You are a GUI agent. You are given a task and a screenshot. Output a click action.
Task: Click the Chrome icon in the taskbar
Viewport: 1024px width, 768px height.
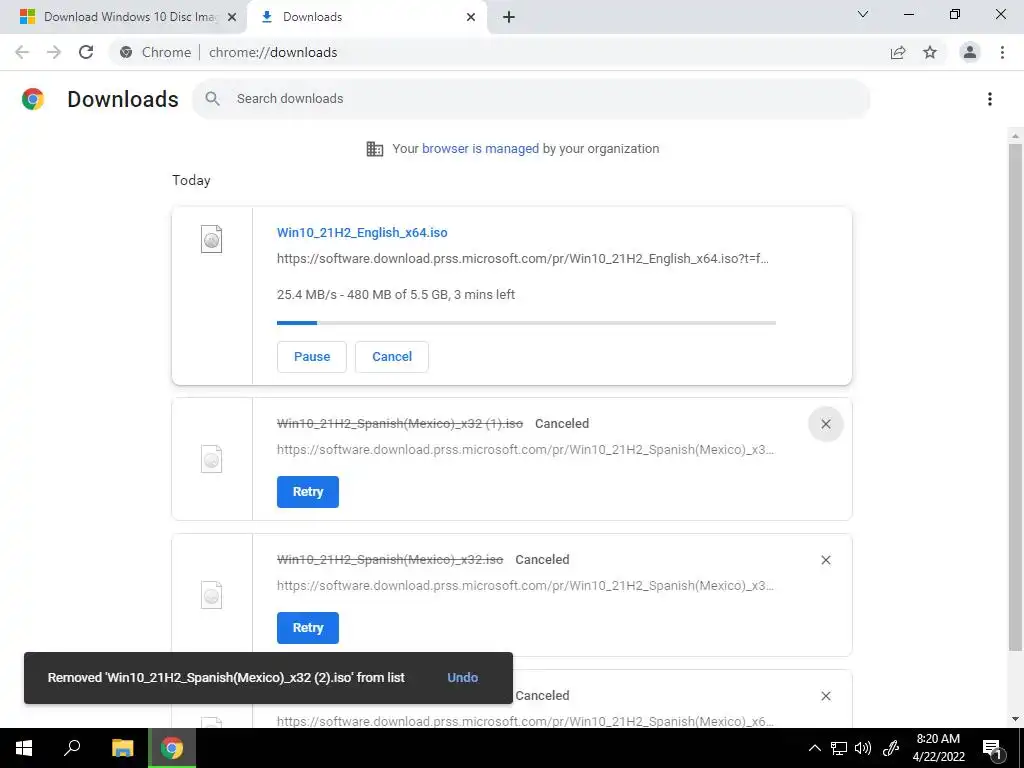click(x=172, y=748)
